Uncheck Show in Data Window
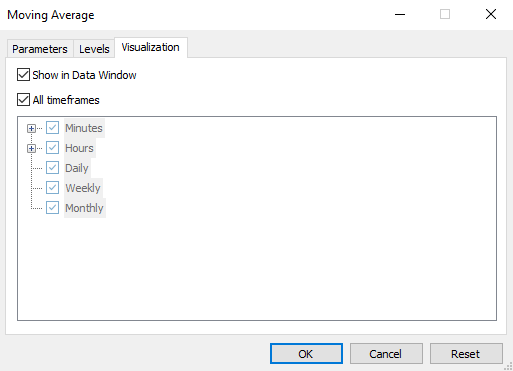Screen dimensions: 513x371 point(23,75)
